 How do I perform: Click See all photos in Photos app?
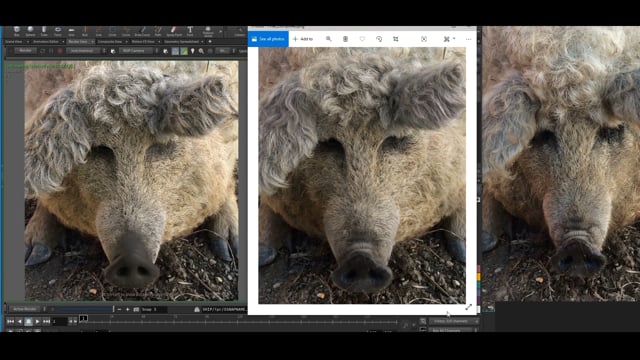coord(268,39)
